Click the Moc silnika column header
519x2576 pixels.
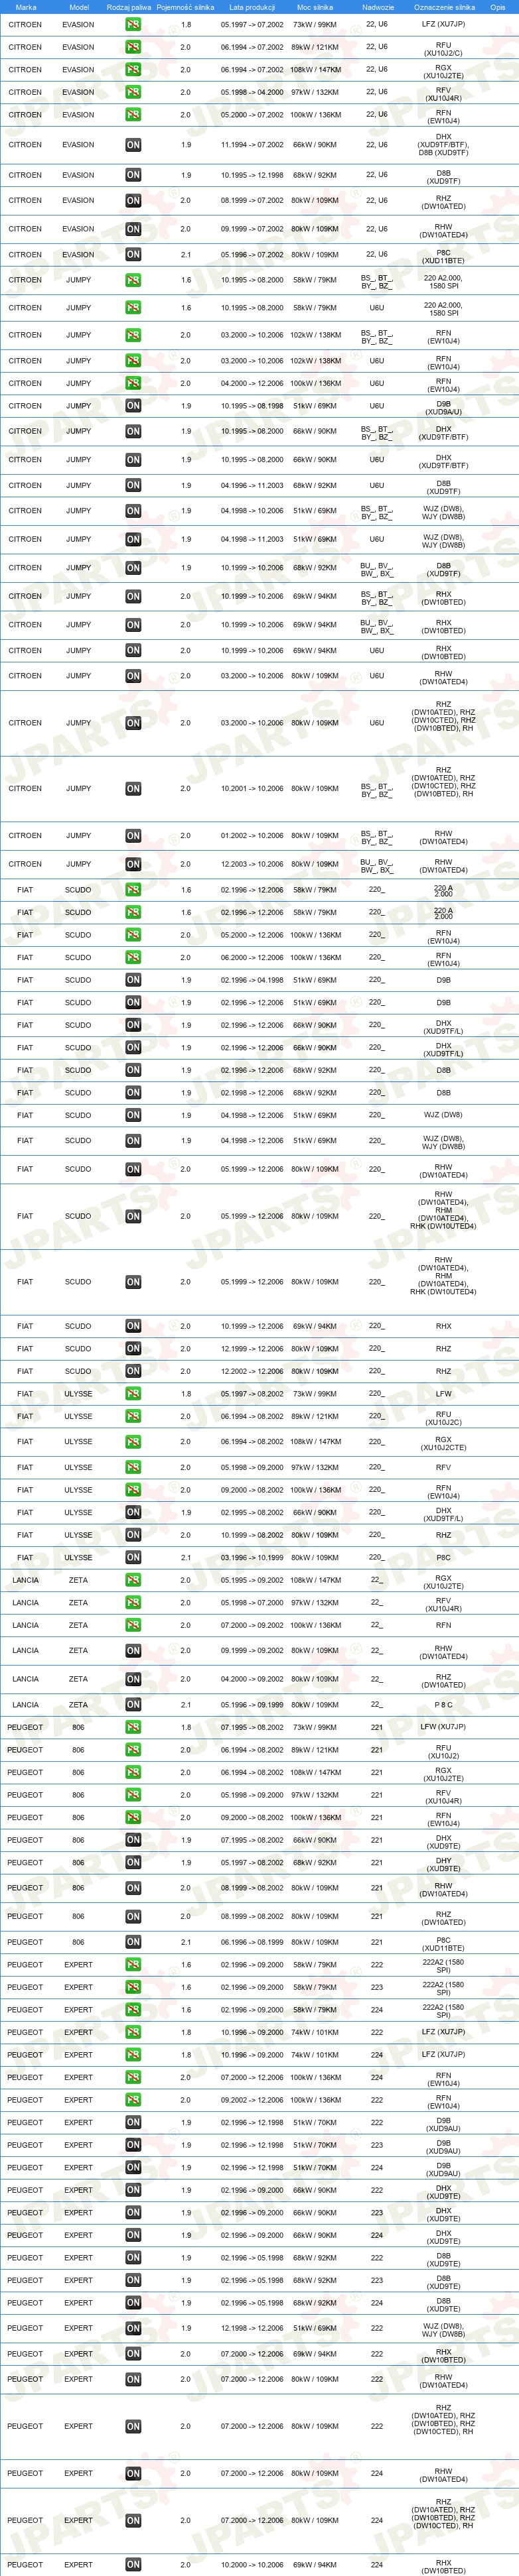(x=315, y=7)
